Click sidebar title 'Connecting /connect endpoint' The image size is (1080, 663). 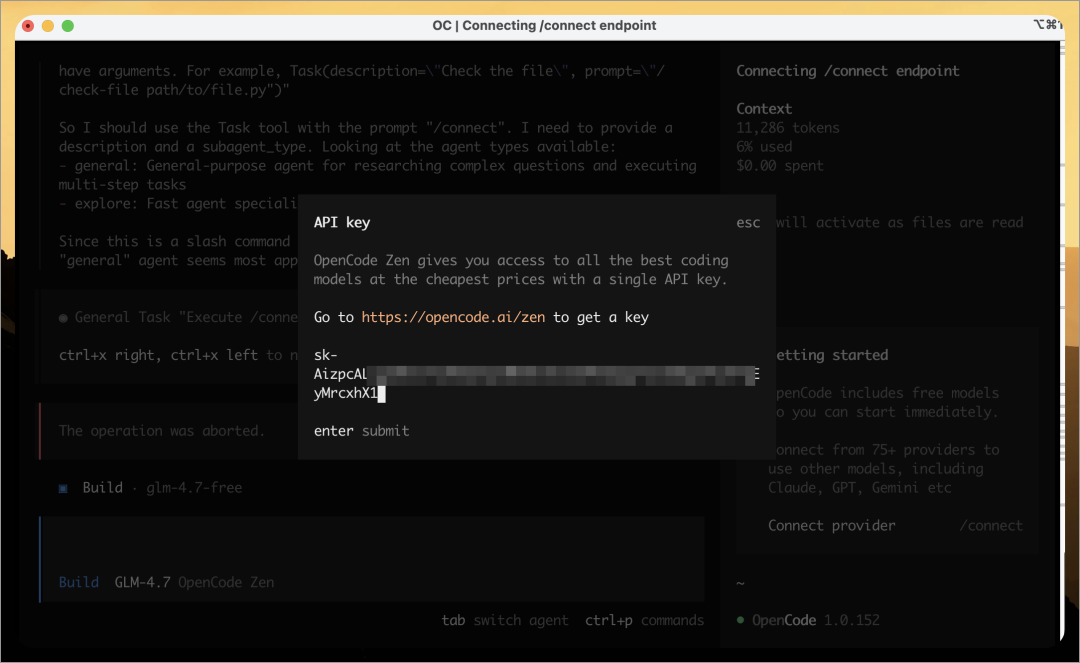(x=847, y=71)
